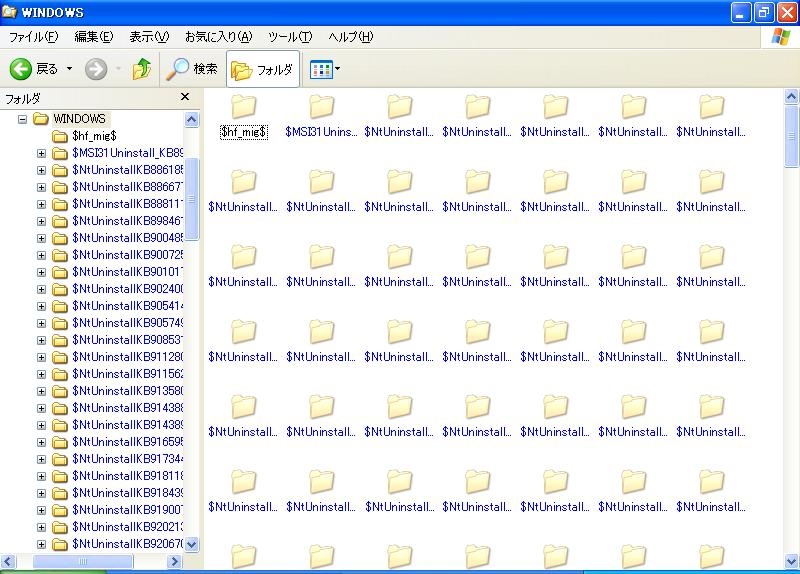Image resolution: width=800 pixels, height=574 pixels.
Task: Open the 戻る back history dropdown arrow
Action: (69, 69)
